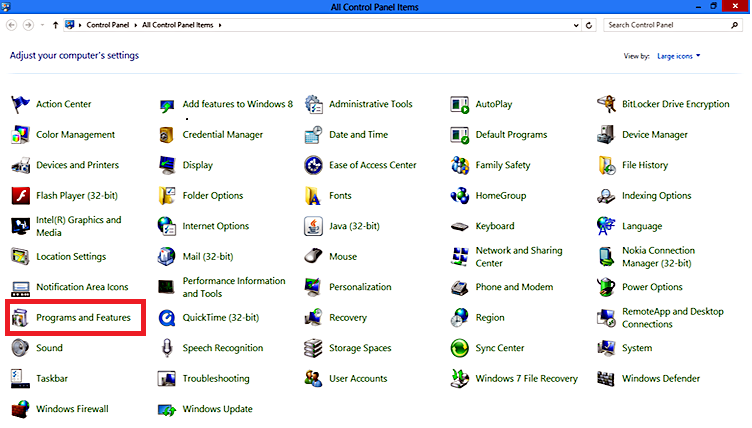Open the Network and Sharing Center link
The height and width of the screenshot is (428, 752).
coord(518,257)
